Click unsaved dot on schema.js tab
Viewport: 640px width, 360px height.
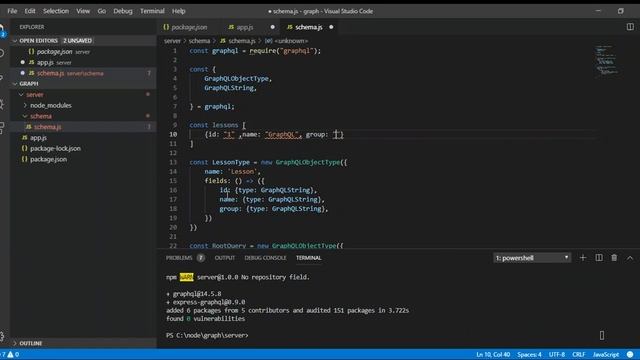click(x=331, y=27)
